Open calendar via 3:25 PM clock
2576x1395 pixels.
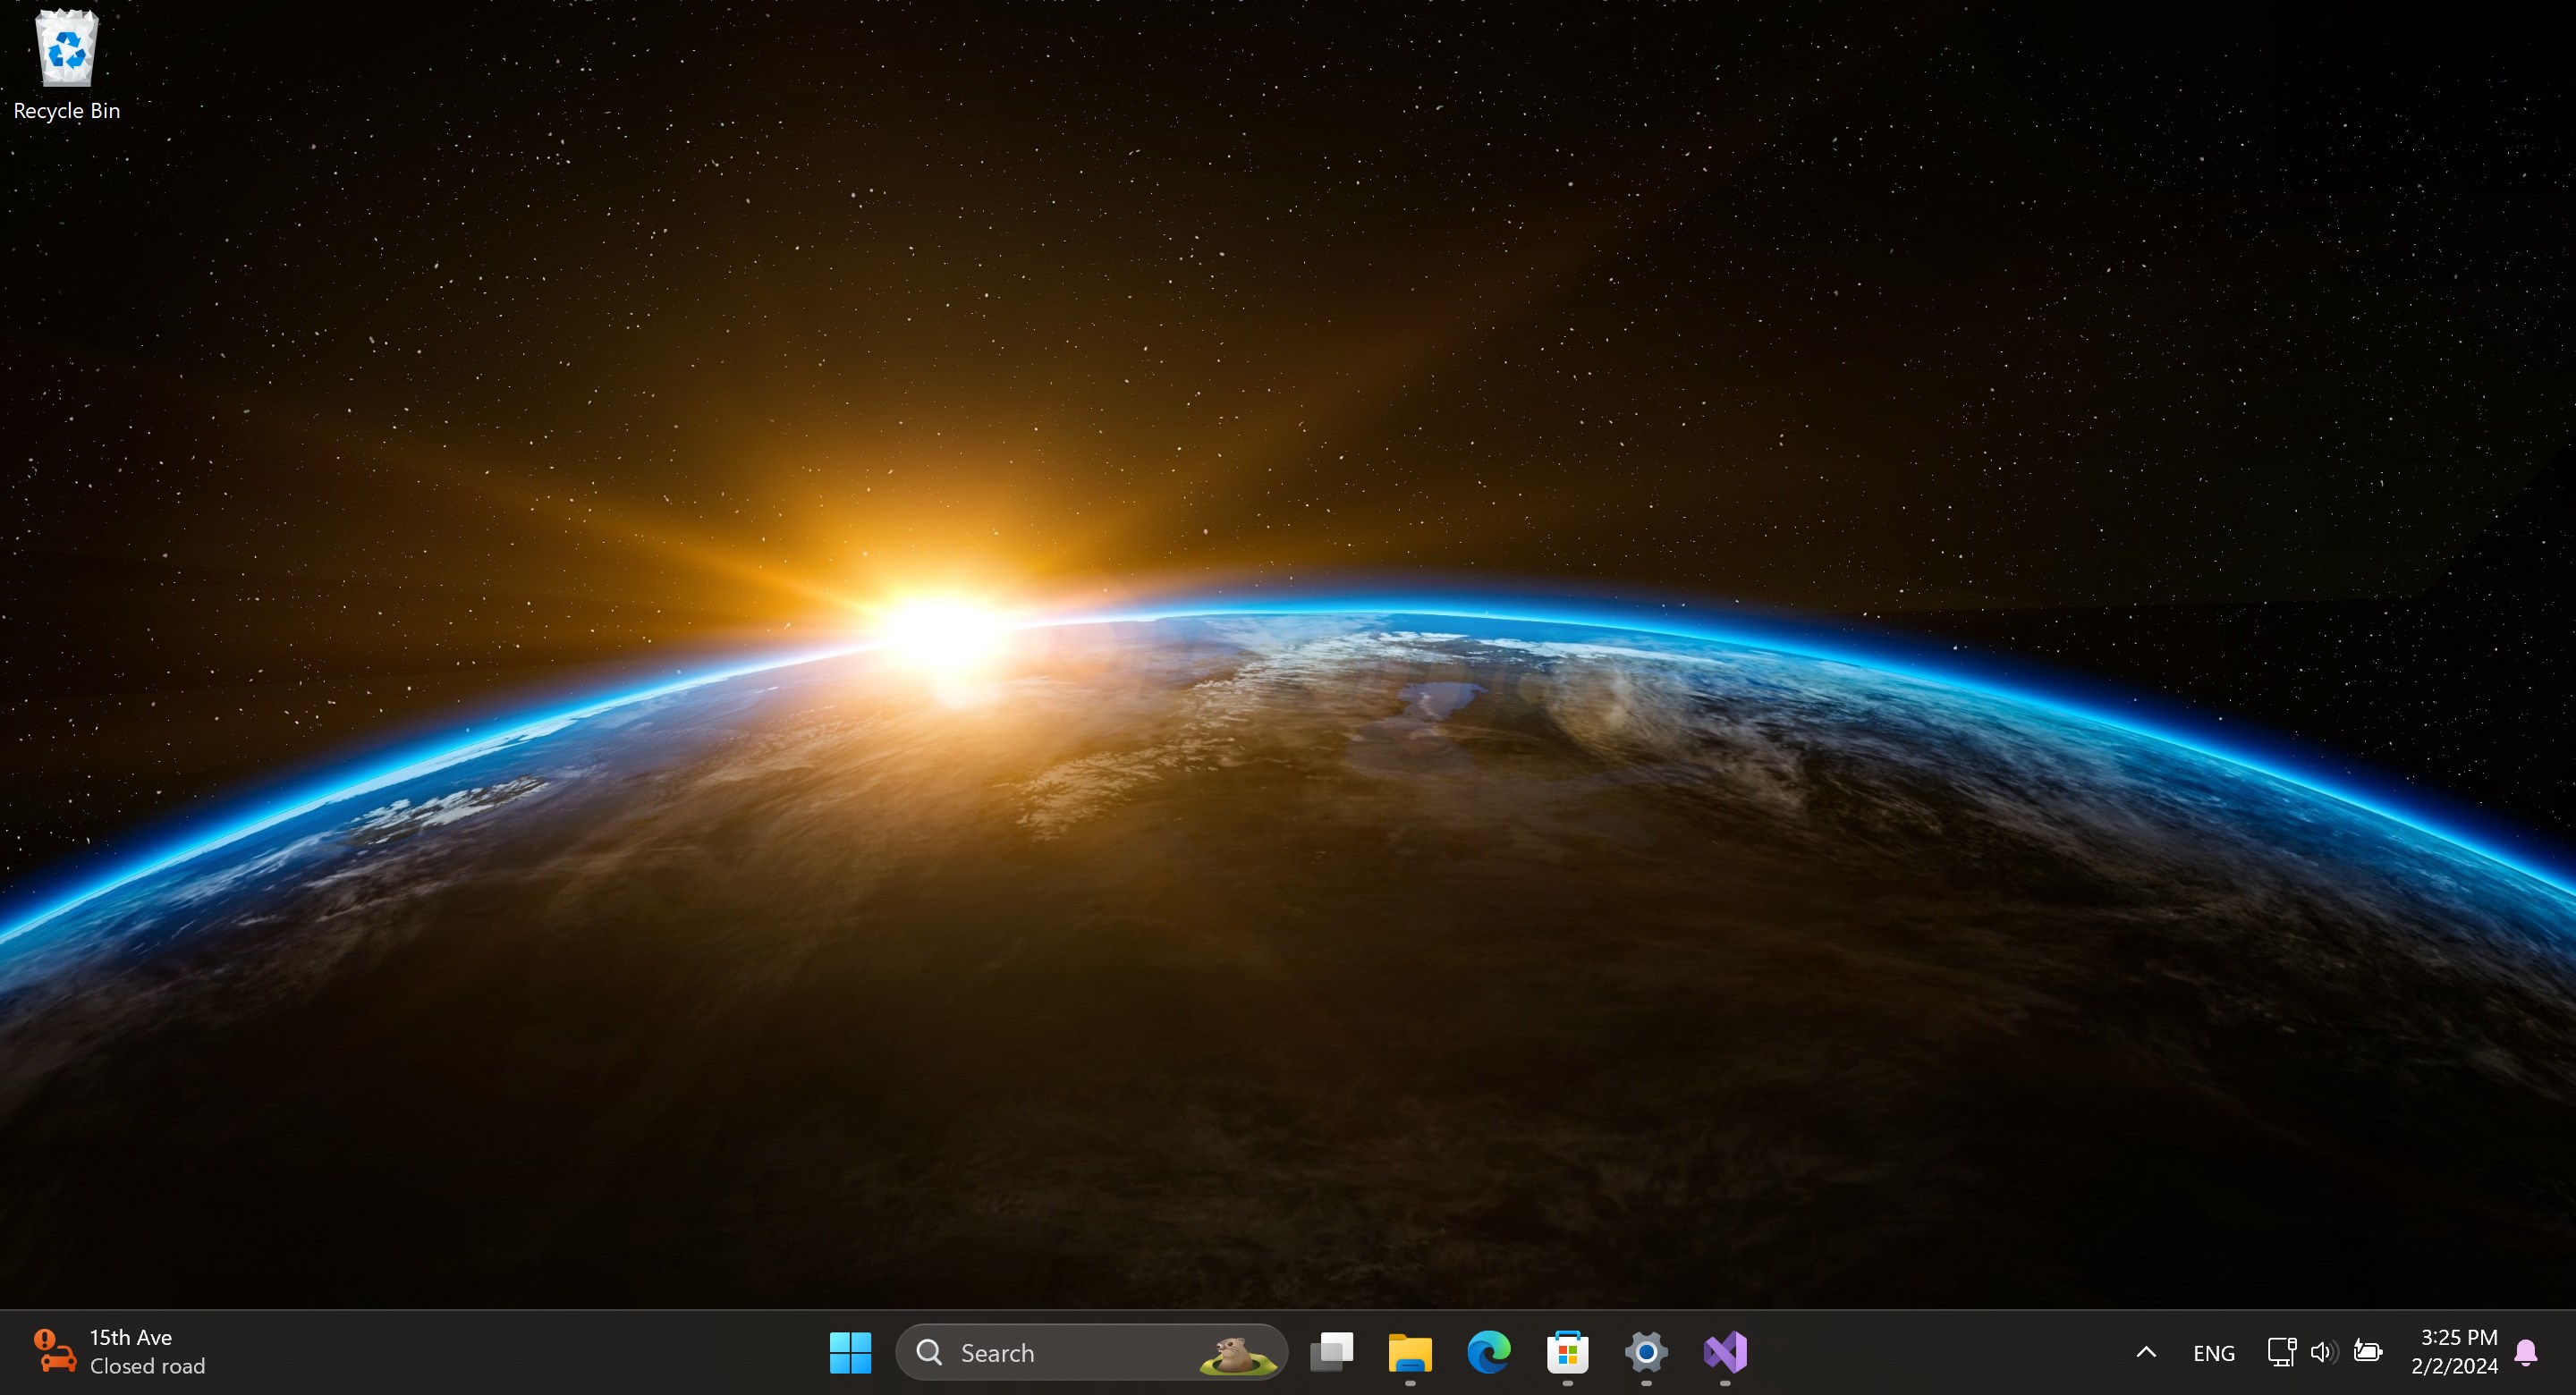coord(2458,1351)
